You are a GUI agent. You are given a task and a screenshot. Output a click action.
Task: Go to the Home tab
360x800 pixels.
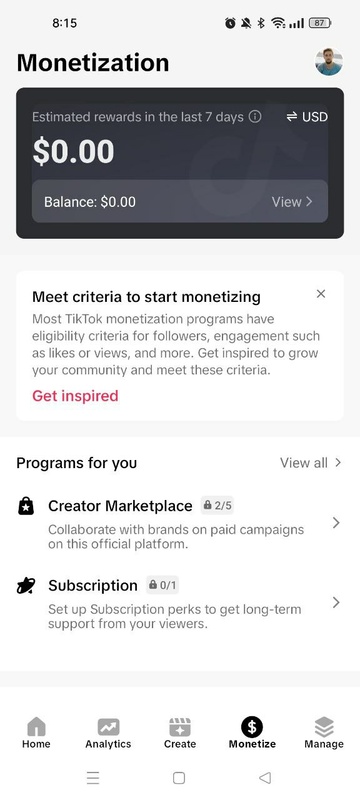pos(36,733)
